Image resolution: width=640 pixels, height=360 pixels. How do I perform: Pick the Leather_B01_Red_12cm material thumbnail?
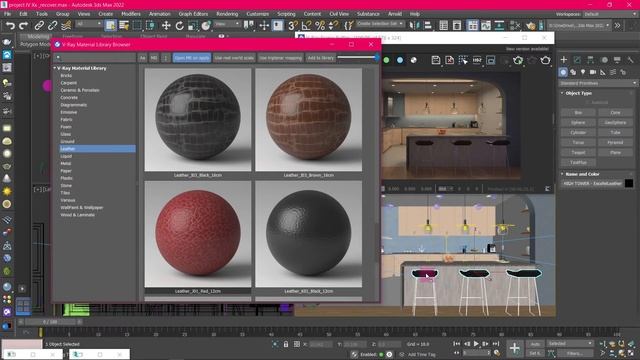[198, 234]
